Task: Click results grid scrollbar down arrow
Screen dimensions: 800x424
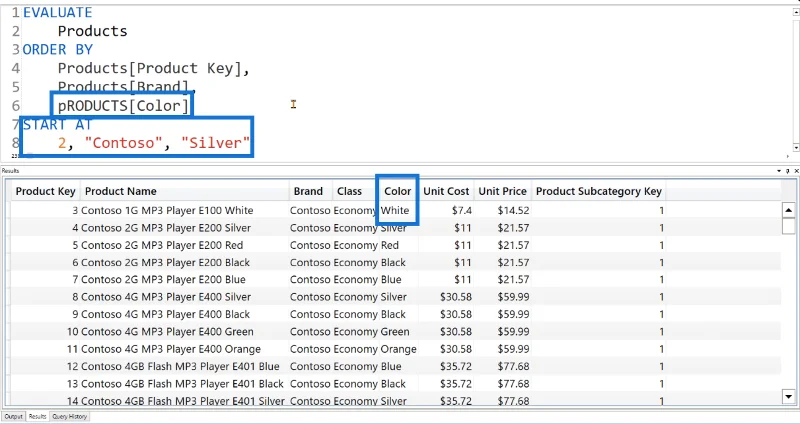Action: point(788,395)
